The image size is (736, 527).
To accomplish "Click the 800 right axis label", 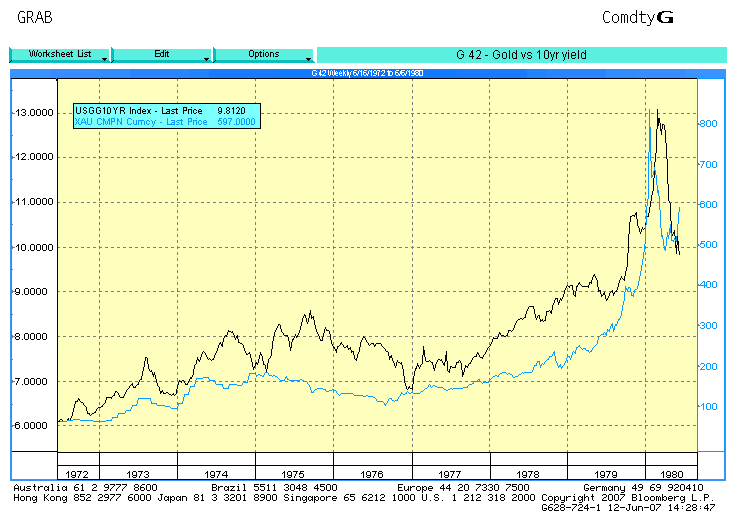I will [x=708, y=123].
